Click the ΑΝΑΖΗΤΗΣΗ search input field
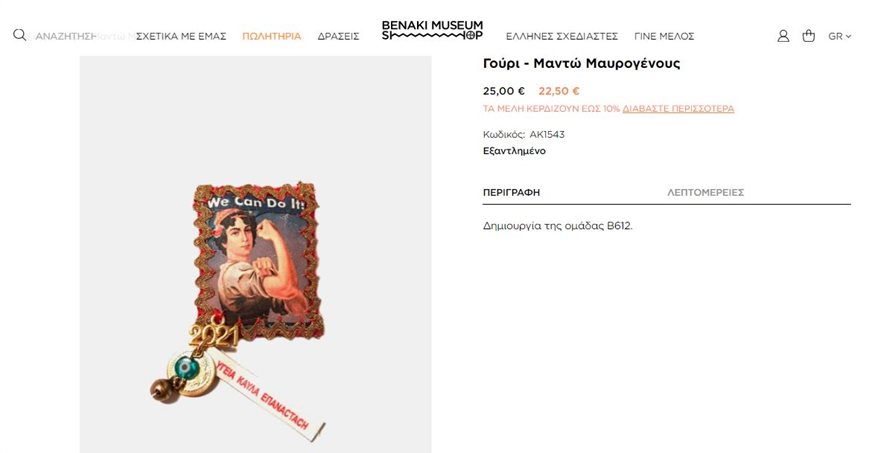 [81, 36]
